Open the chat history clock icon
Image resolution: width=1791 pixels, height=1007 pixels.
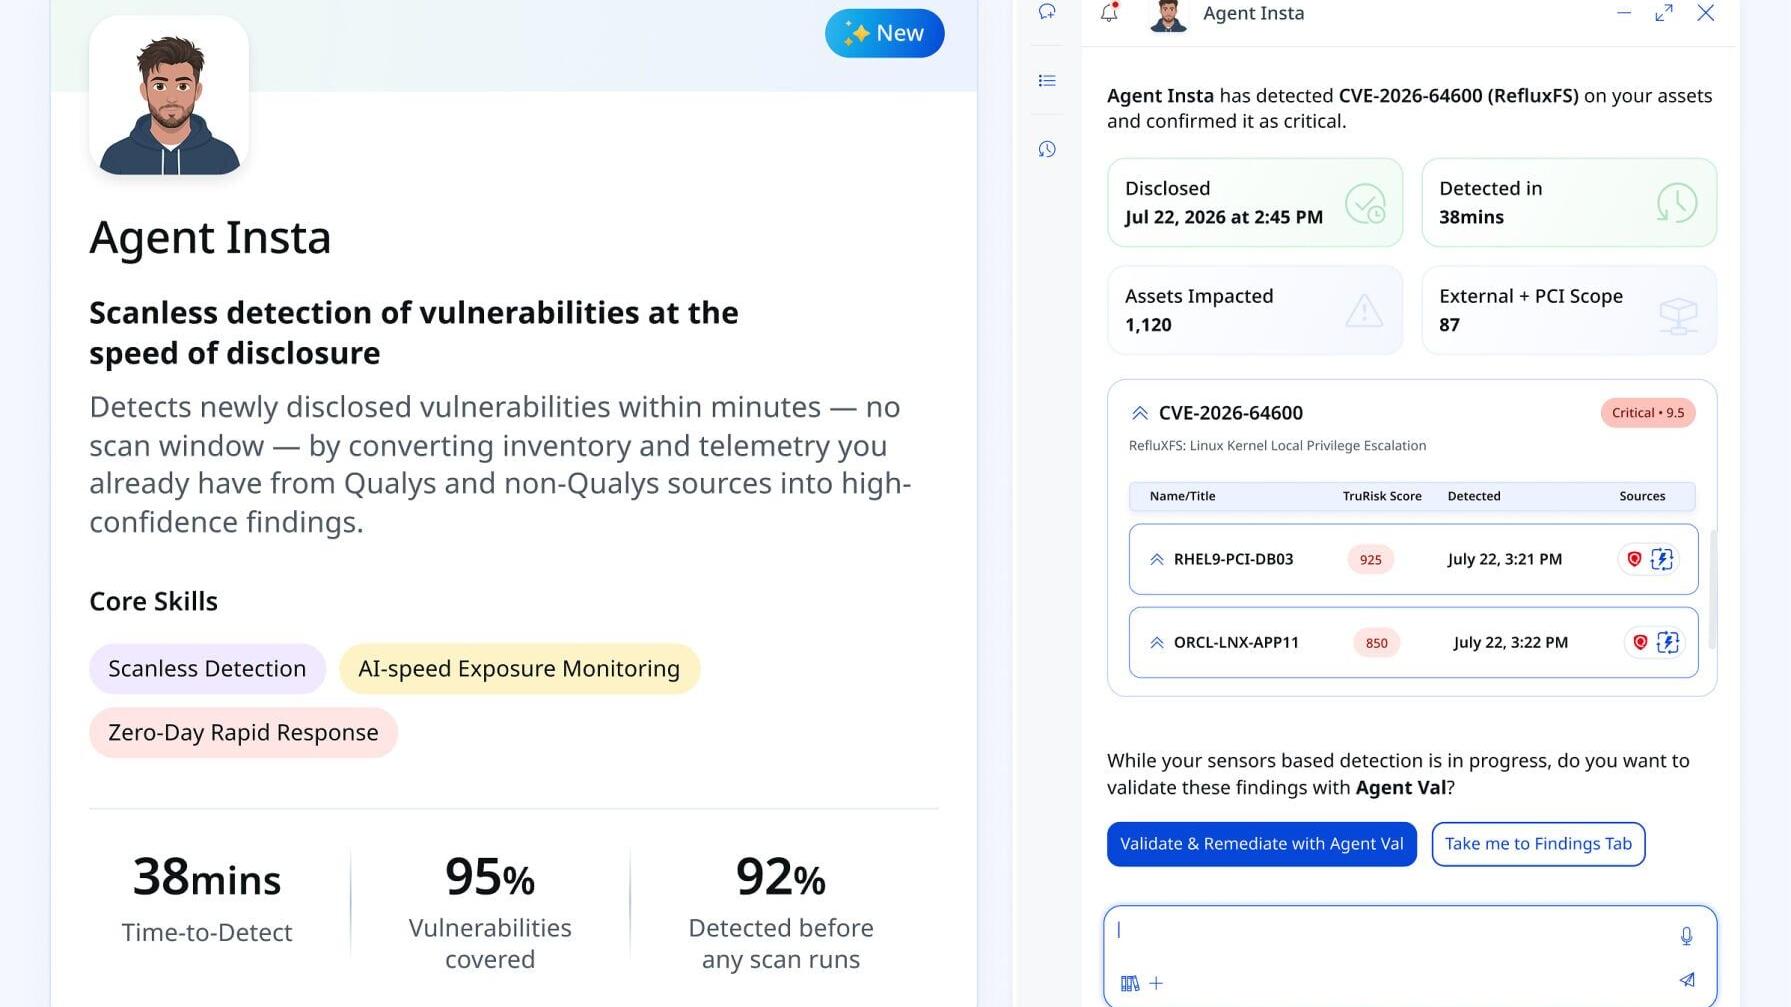[1047, 149]
